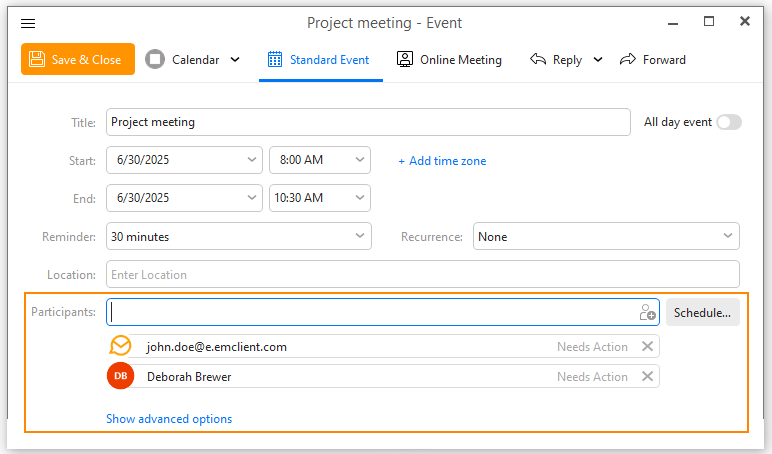Expand the Reply options chevron
The image size is (772, 454).
point(598,60)
